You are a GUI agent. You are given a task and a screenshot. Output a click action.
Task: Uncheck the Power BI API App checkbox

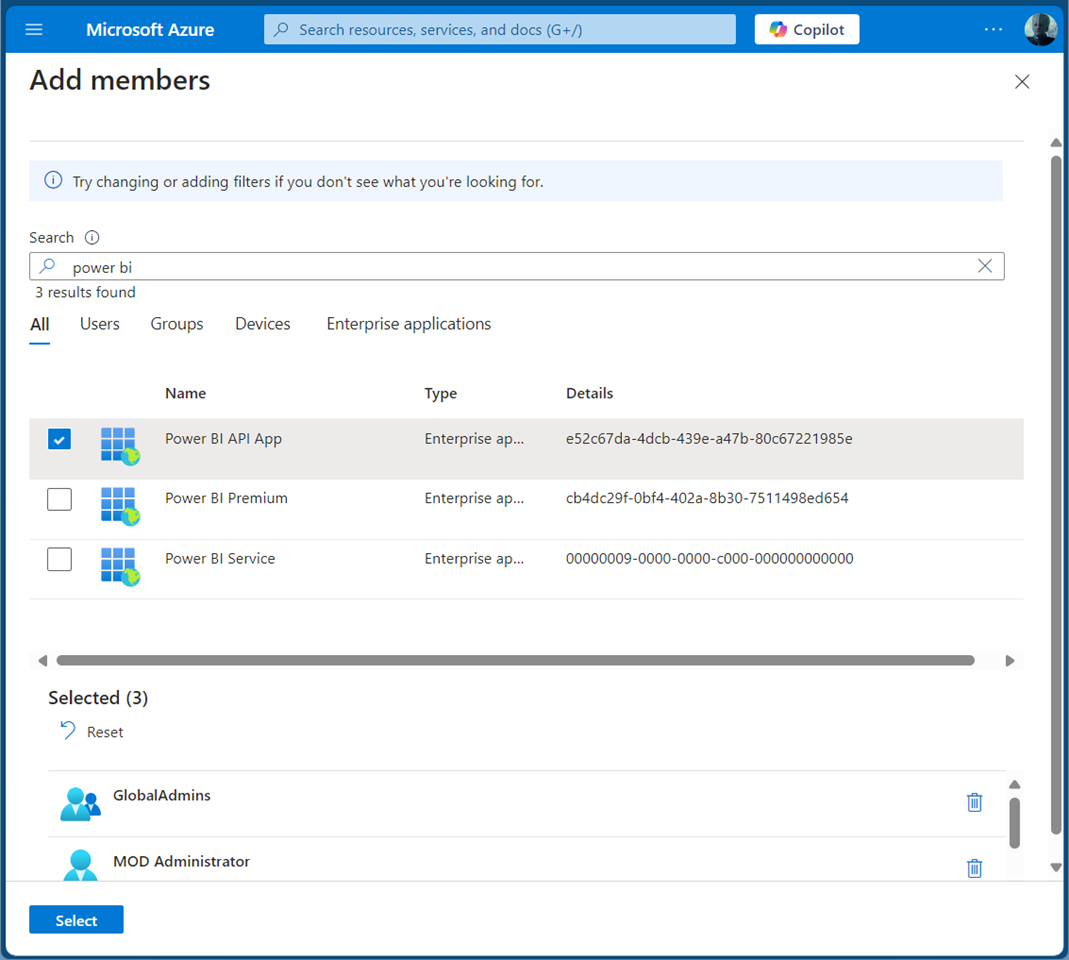pos(60,439)
